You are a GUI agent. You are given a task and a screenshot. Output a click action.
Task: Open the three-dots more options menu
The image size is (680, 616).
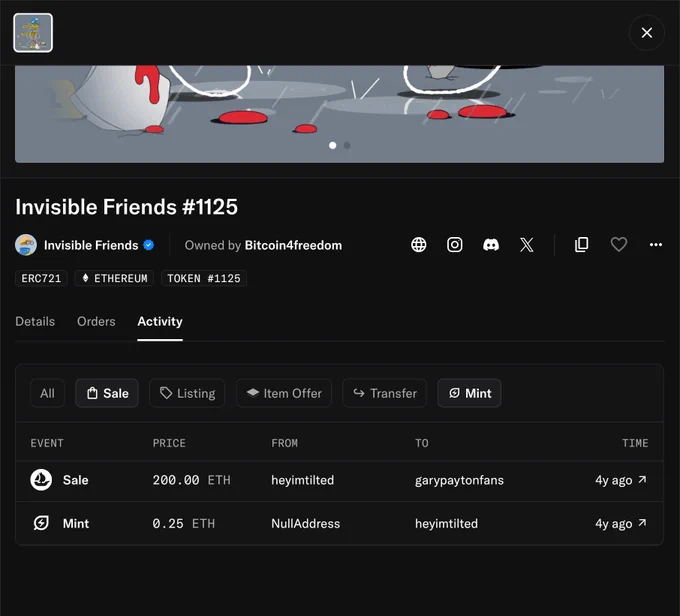point(656,245)
